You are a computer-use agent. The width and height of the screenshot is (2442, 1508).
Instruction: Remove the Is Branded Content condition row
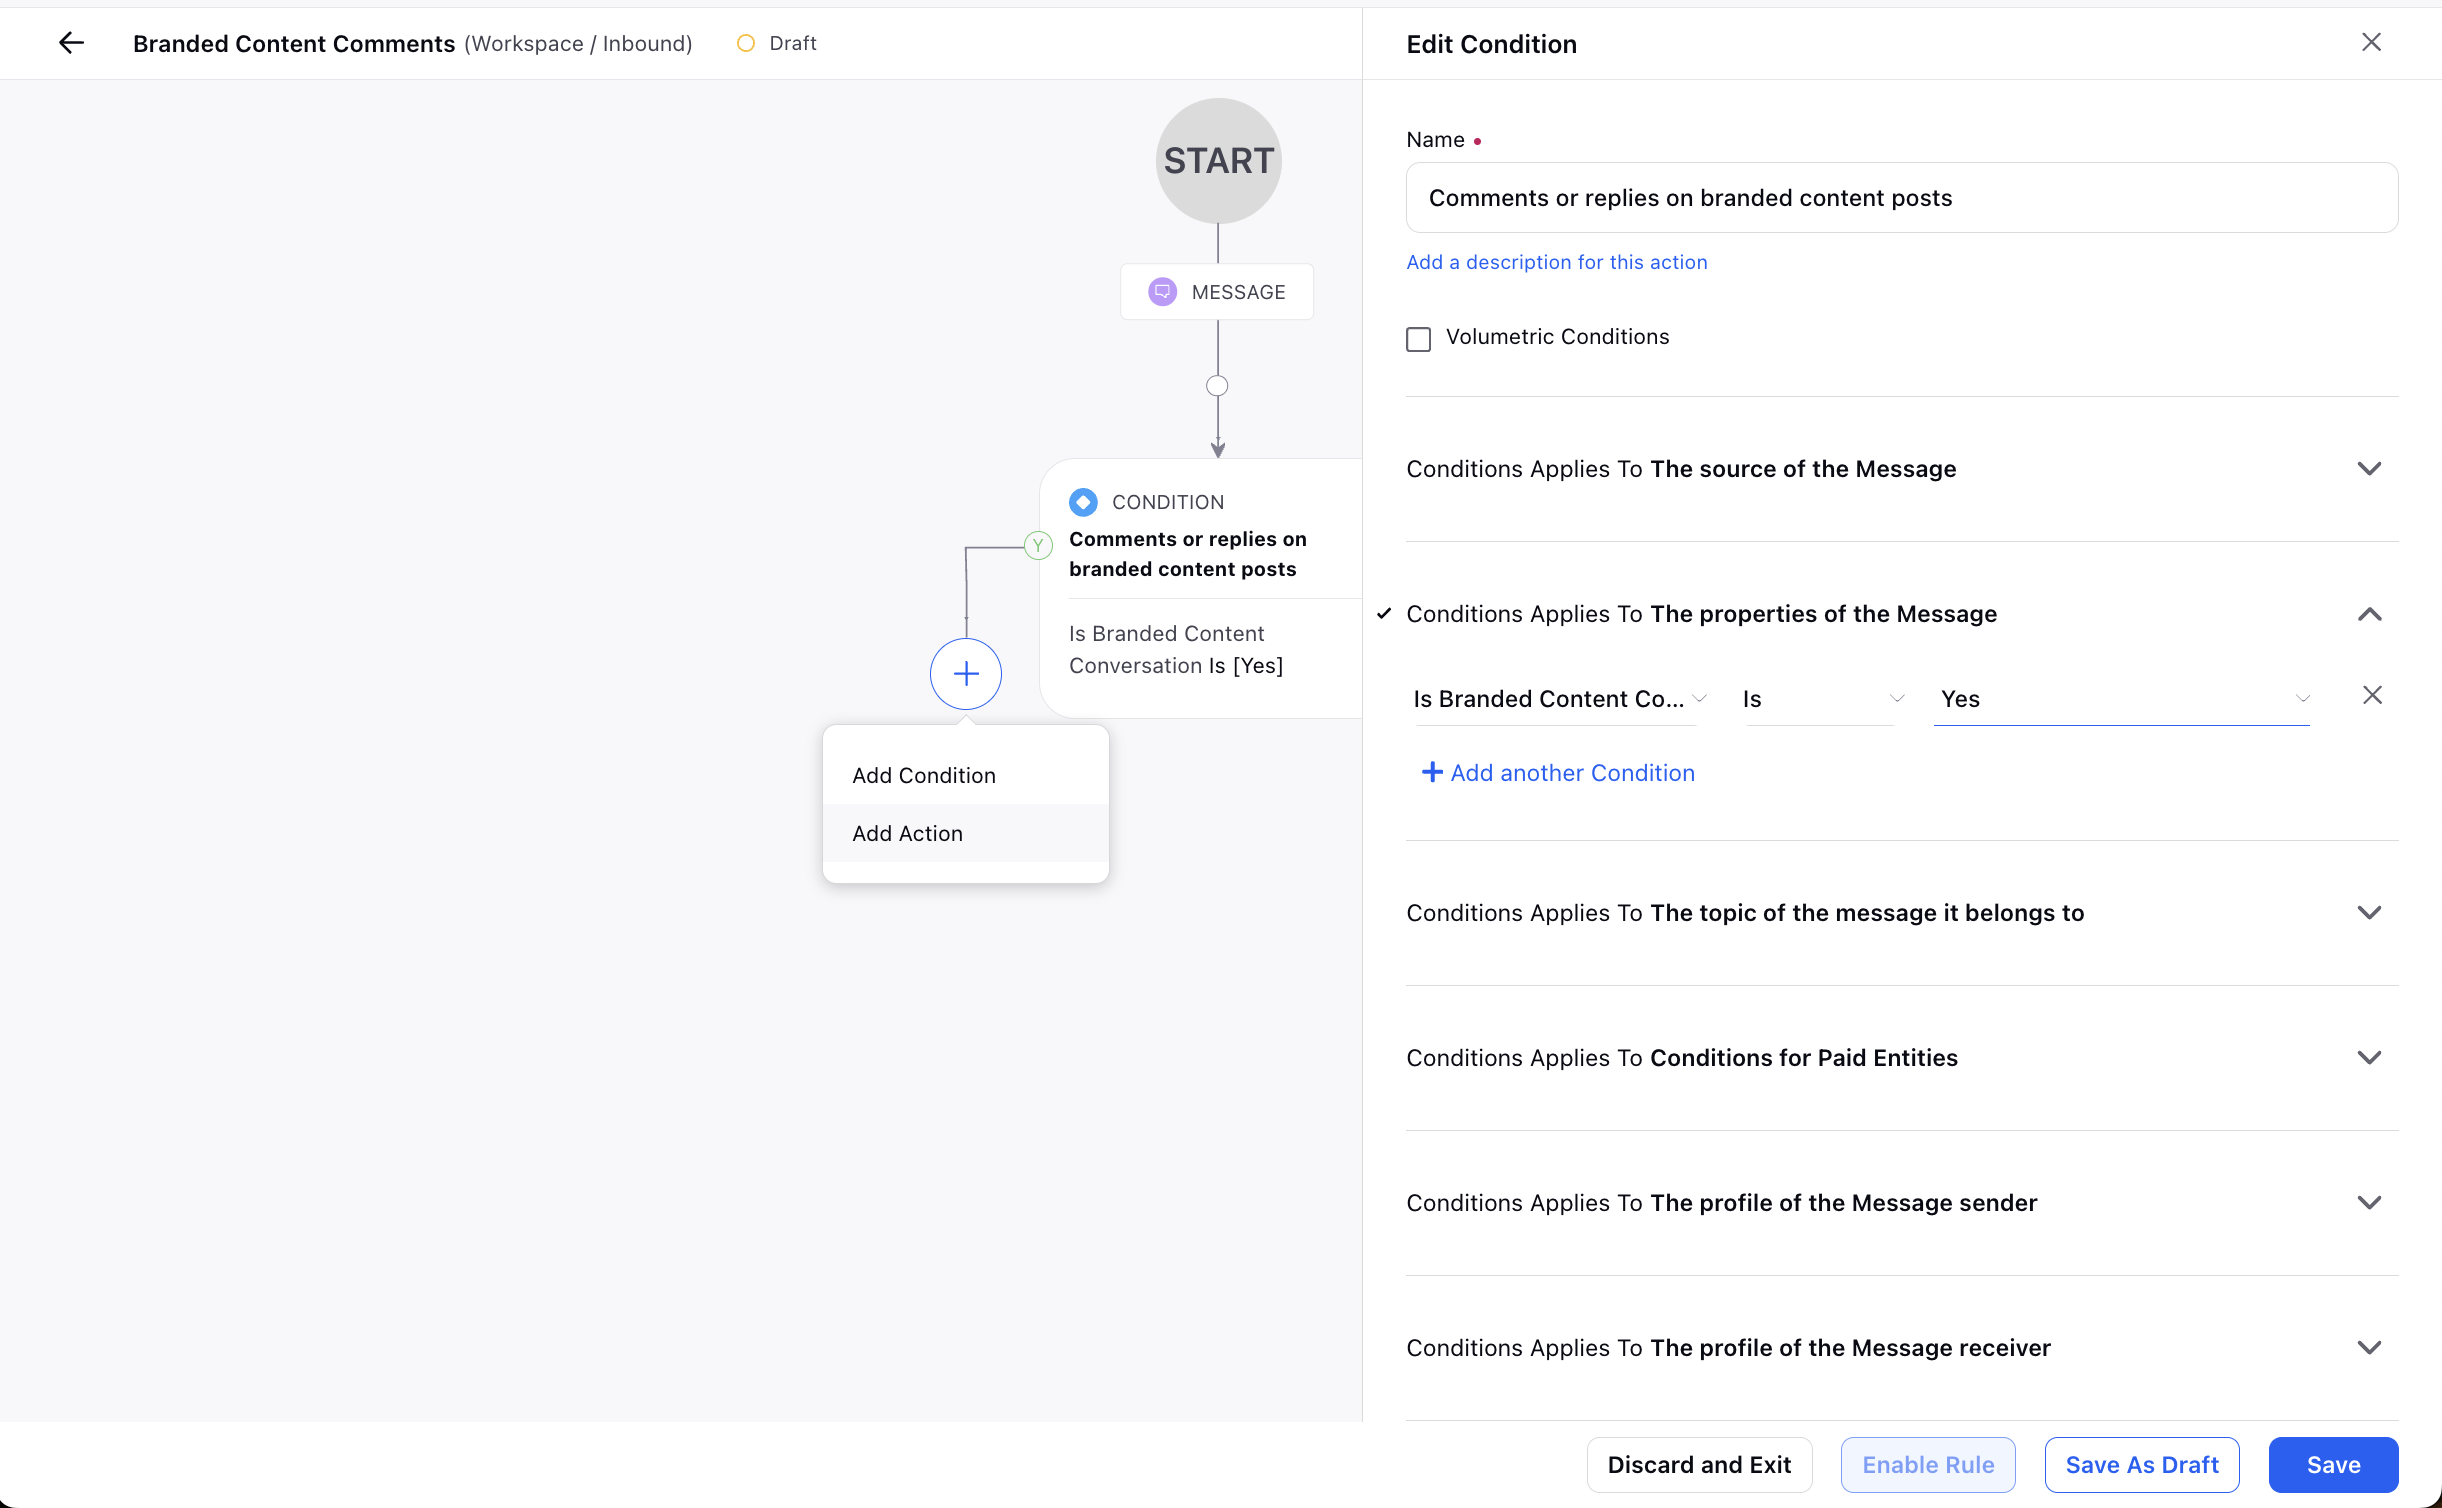click(2372, 695)
